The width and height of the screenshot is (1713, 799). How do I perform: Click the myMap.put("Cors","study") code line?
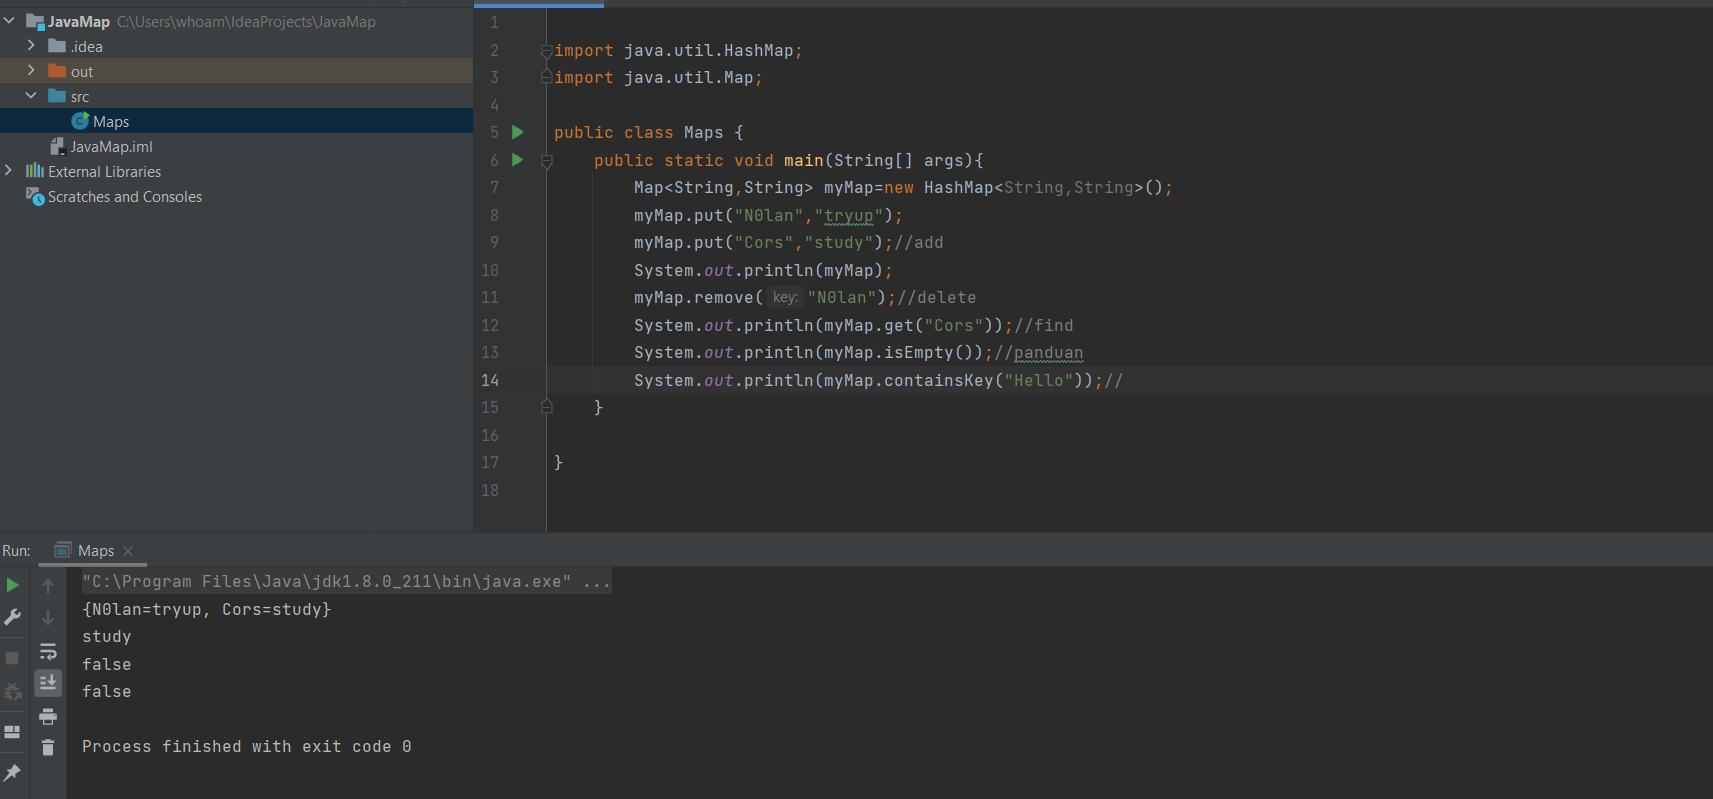(788, 242)
